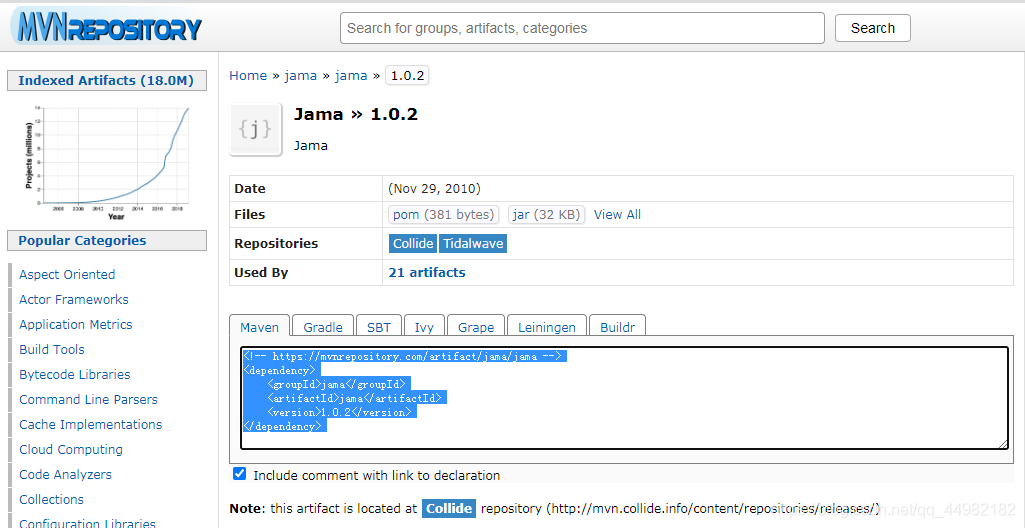Click the Jama {j} artifact icon
The height and width of the screenshot is (528, 1025).
click(256, 129)
